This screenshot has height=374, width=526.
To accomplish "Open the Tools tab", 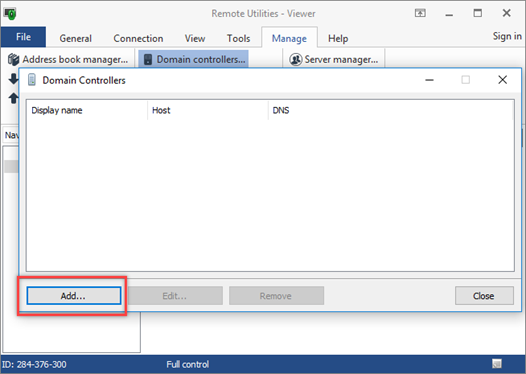I will coord(239,39).
